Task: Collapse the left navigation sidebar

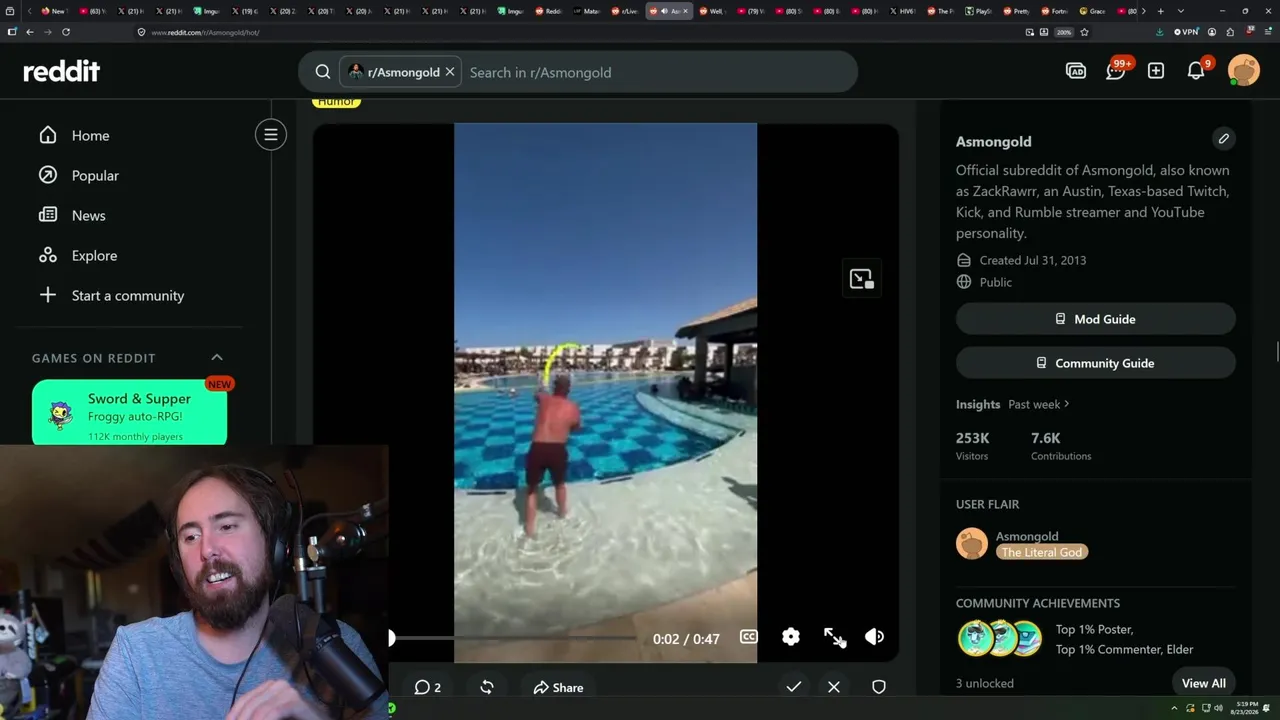Action: coord(271,135)
